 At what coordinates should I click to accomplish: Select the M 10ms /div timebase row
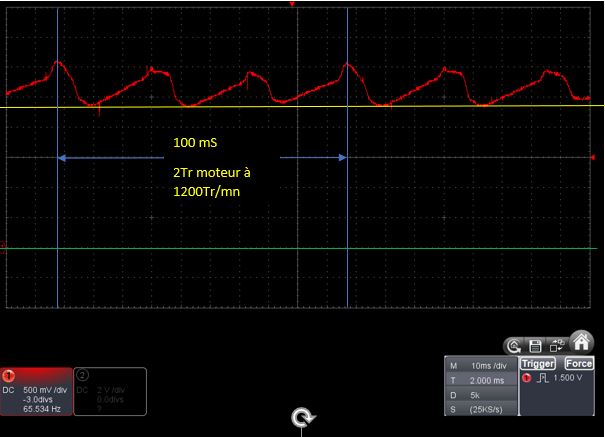(481, 366)
